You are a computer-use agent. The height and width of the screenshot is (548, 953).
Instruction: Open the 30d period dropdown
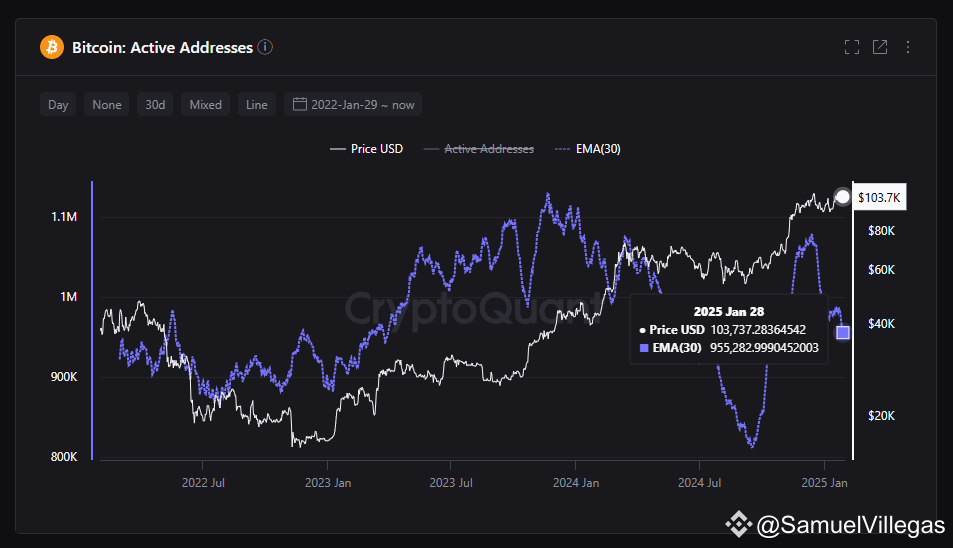(155, 104)
